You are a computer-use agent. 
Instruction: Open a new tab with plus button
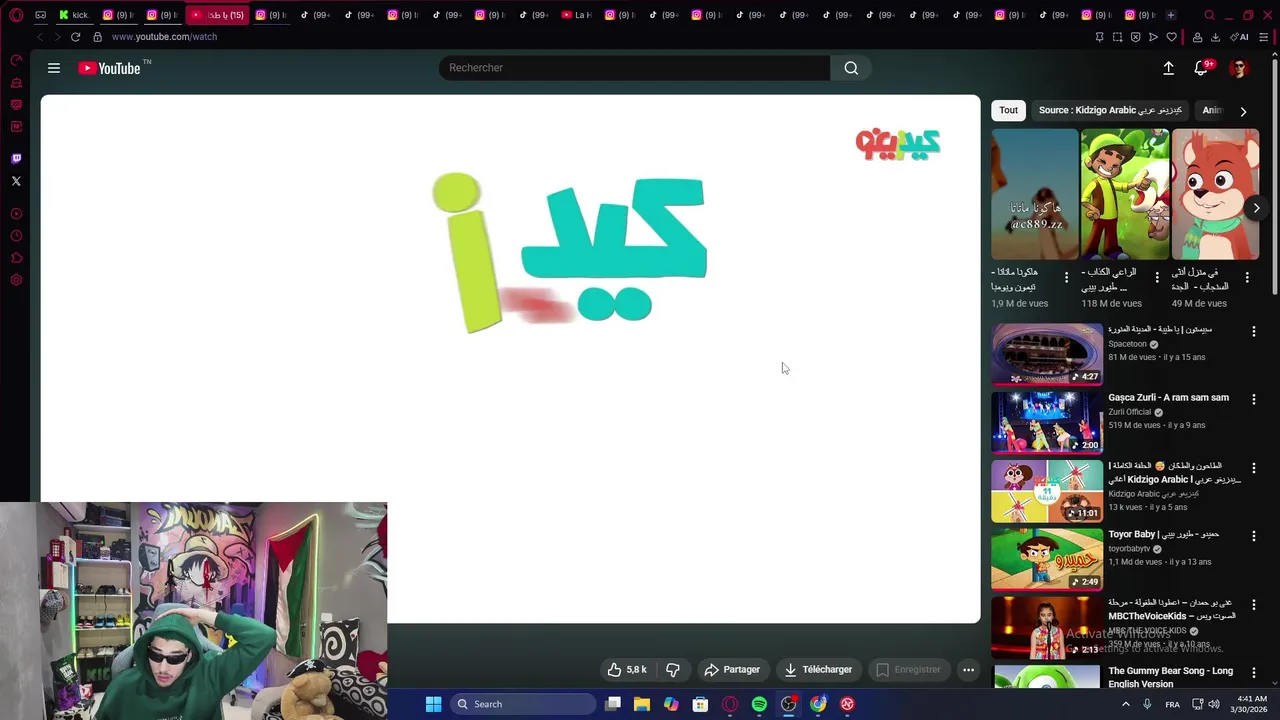tap(1171, 15)
